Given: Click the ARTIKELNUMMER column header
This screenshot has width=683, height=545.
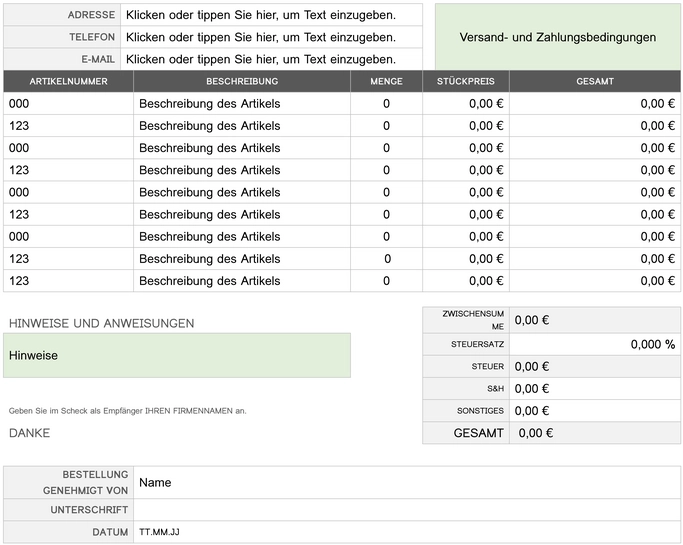Looking at the screenshot, I should click(x=68, y=81).
